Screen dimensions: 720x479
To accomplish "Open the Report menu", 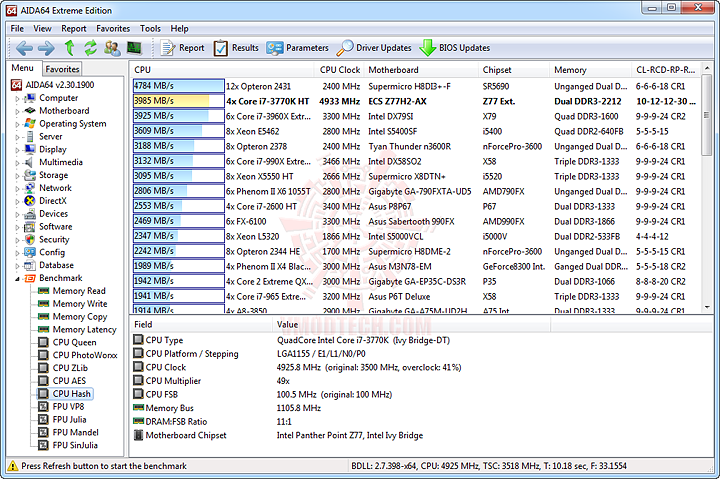I will point(73,28).
